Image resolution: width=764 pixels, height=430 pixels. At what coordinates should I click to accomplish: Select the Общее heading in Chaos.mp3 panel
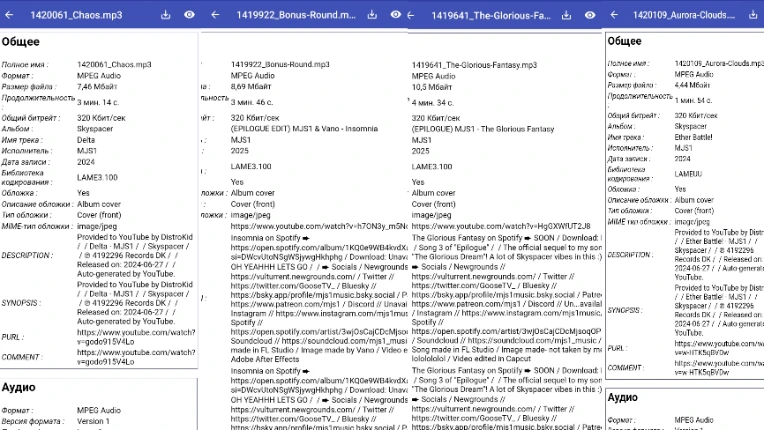(20, 42)
